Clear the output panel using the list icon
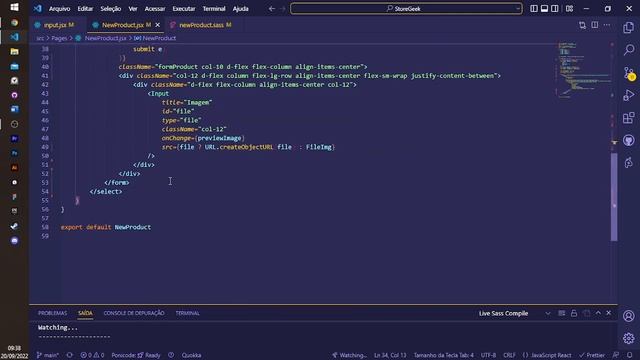Viewport: 640px width, 360px height. tap(562, 313)
